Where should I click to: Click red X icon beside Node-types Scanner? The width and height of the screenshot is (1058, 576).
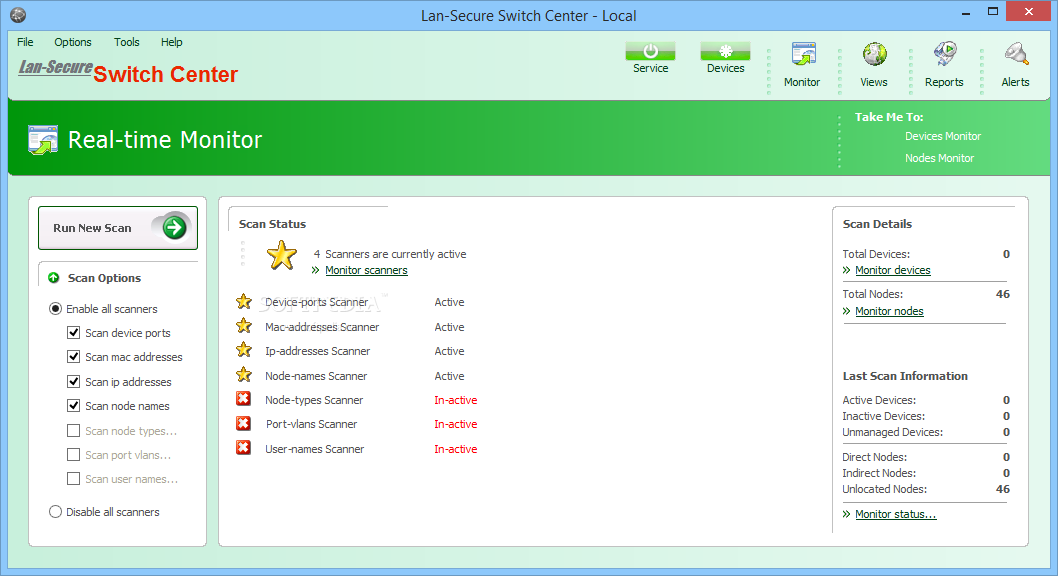click(244, 399)
